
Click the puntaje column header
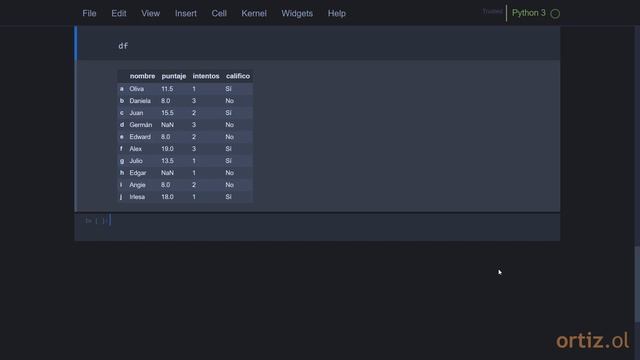pos(173,76)
